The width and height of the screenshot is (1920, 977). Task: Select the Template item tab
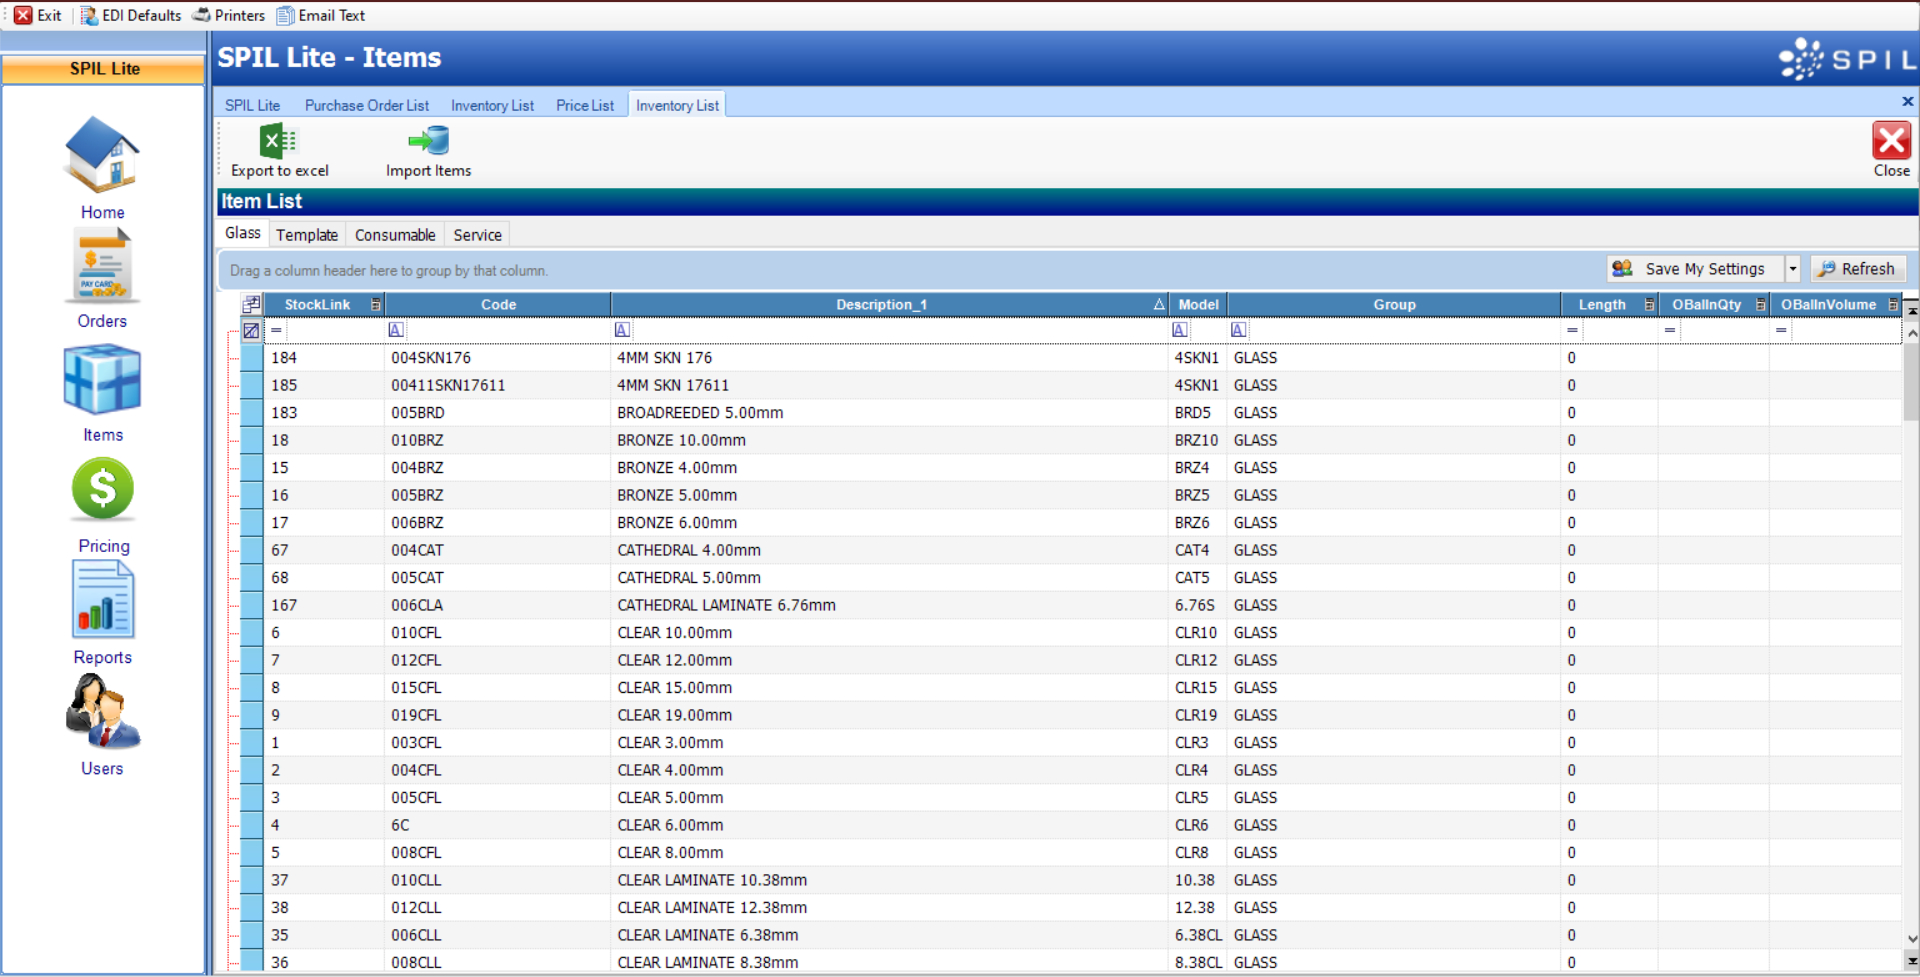click(307, 235)
